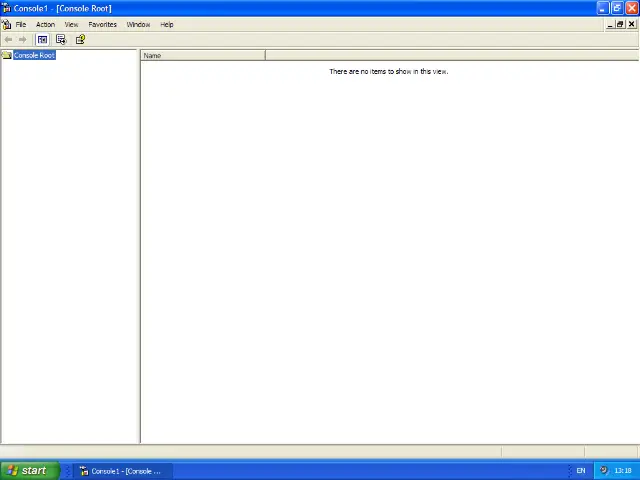
Task: Click the Forward arrow toolbar button
Action: [22, 40]
